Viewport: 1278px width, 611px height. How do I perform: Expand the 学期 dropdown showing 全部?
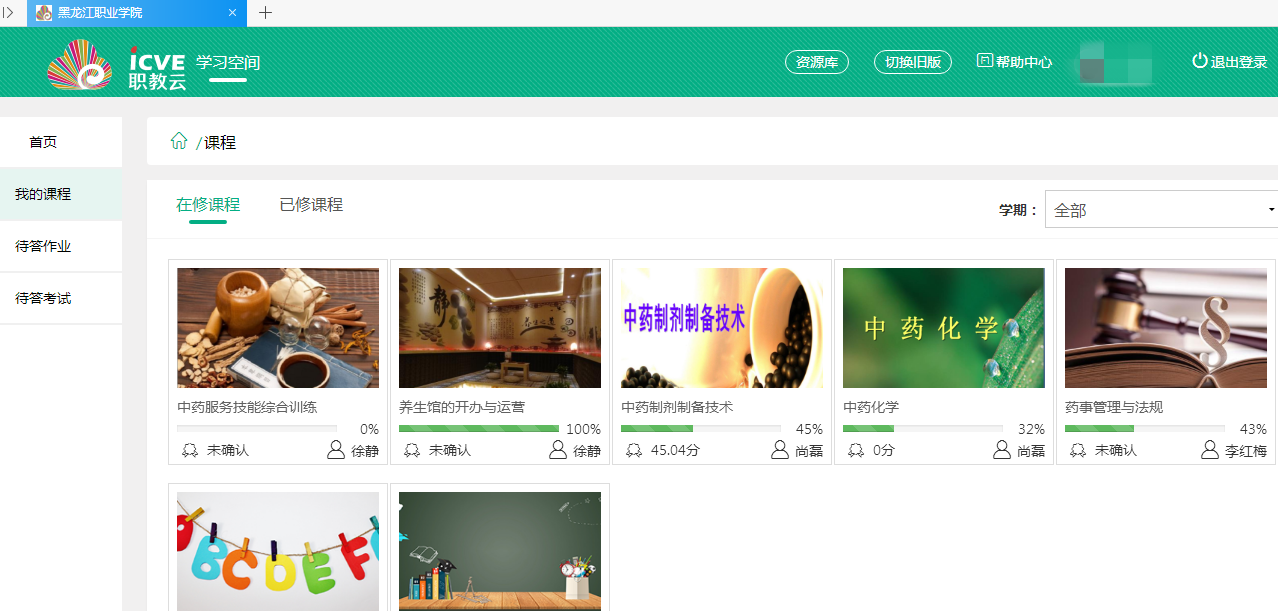[x=1161, y=210]
